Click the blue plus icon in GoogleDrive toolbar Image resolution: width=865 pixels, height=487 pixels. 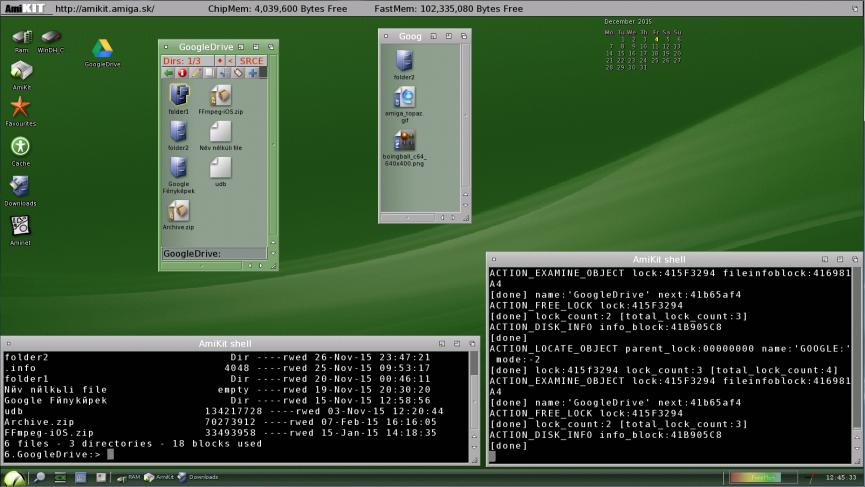tap(252, 73)
